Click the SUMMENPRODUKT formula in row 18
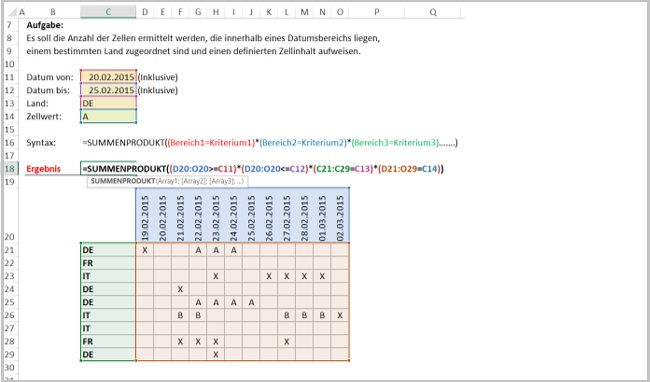The height and width of the screenshot is (382, 650). (263, 169)
